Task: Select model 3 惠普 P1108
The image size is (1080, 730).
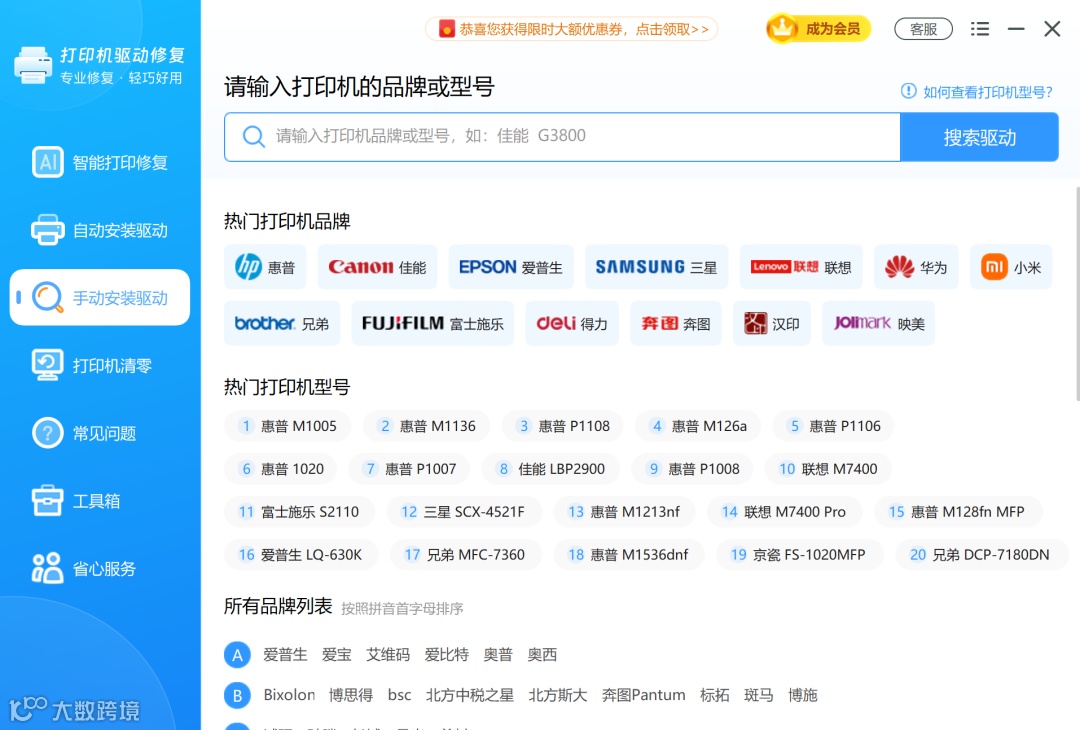Action: (563, 426)
